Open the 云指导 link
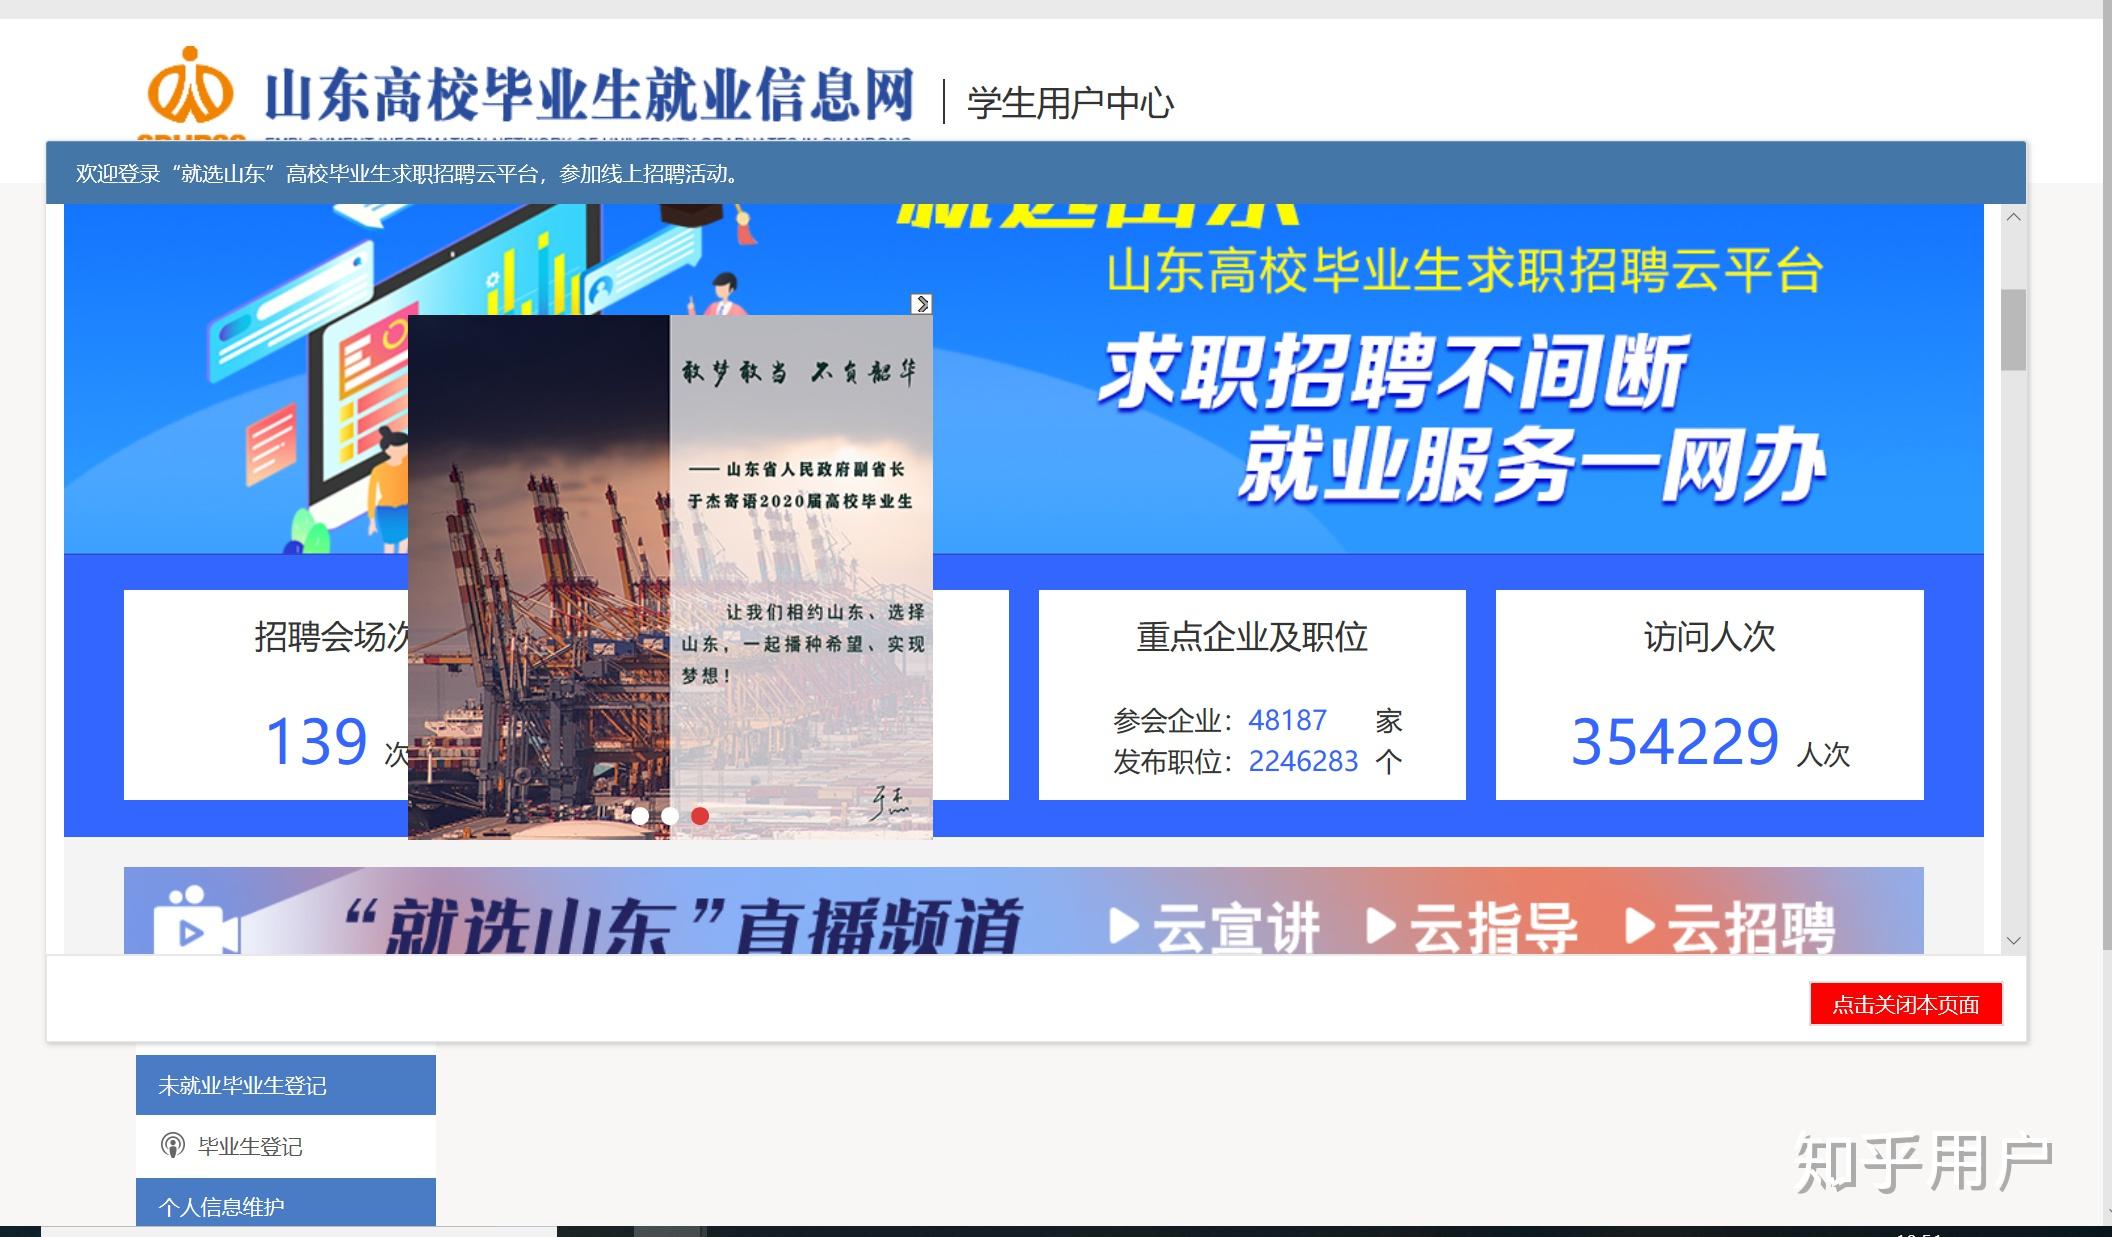Image resolution: width=2112 pixels, height=1237 pixels. [x=1473, y=927]
